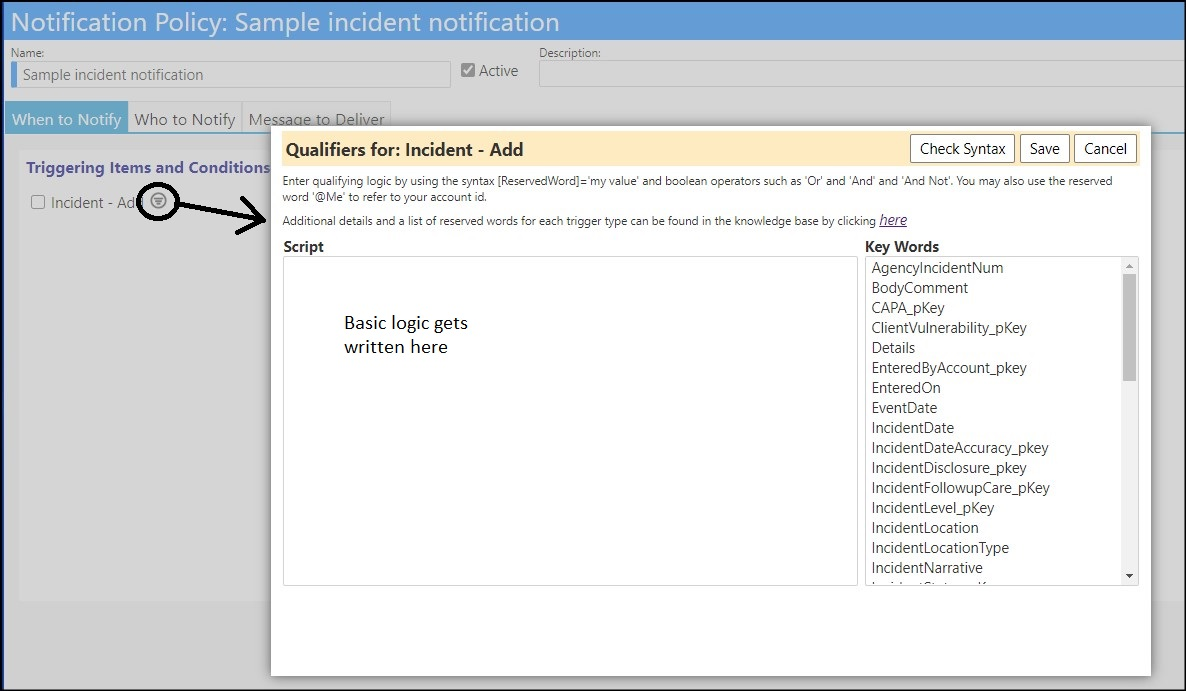Uncheck the Active checkbox
Screen dimensions: 1186x691
[468, 70]
